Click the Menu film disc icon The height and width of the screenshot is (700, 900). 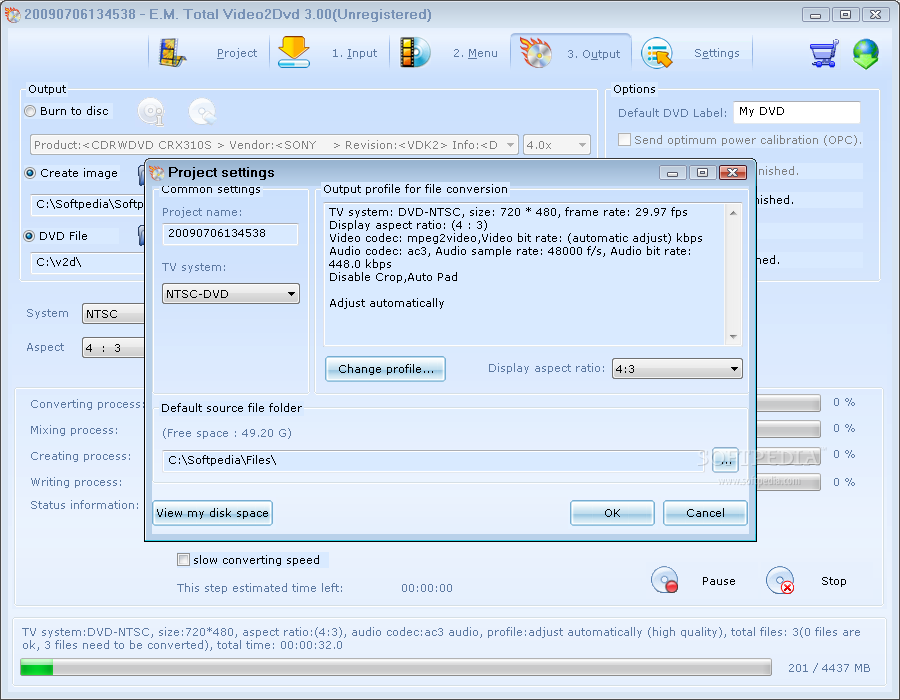pyautogui.click(x=414, y=52)
